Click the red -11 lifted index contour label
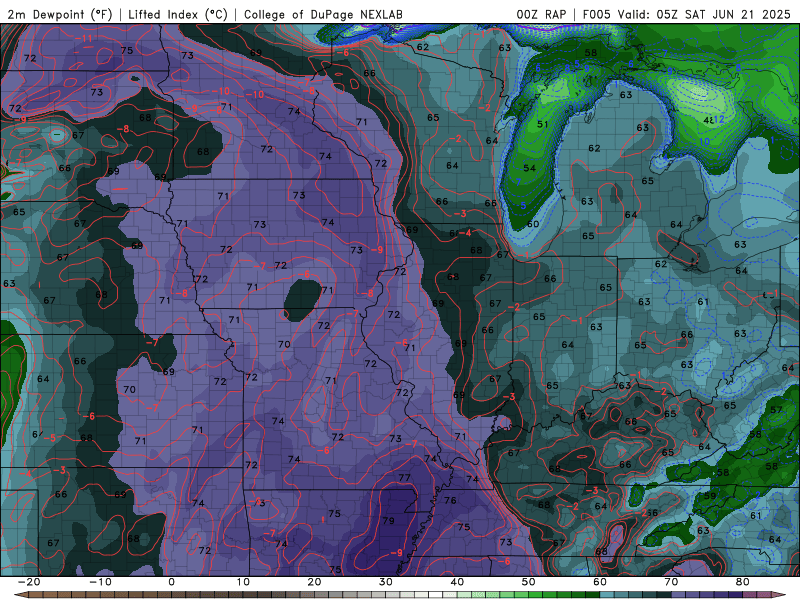This screenshot has width=800, height=600. coord(84,38)
